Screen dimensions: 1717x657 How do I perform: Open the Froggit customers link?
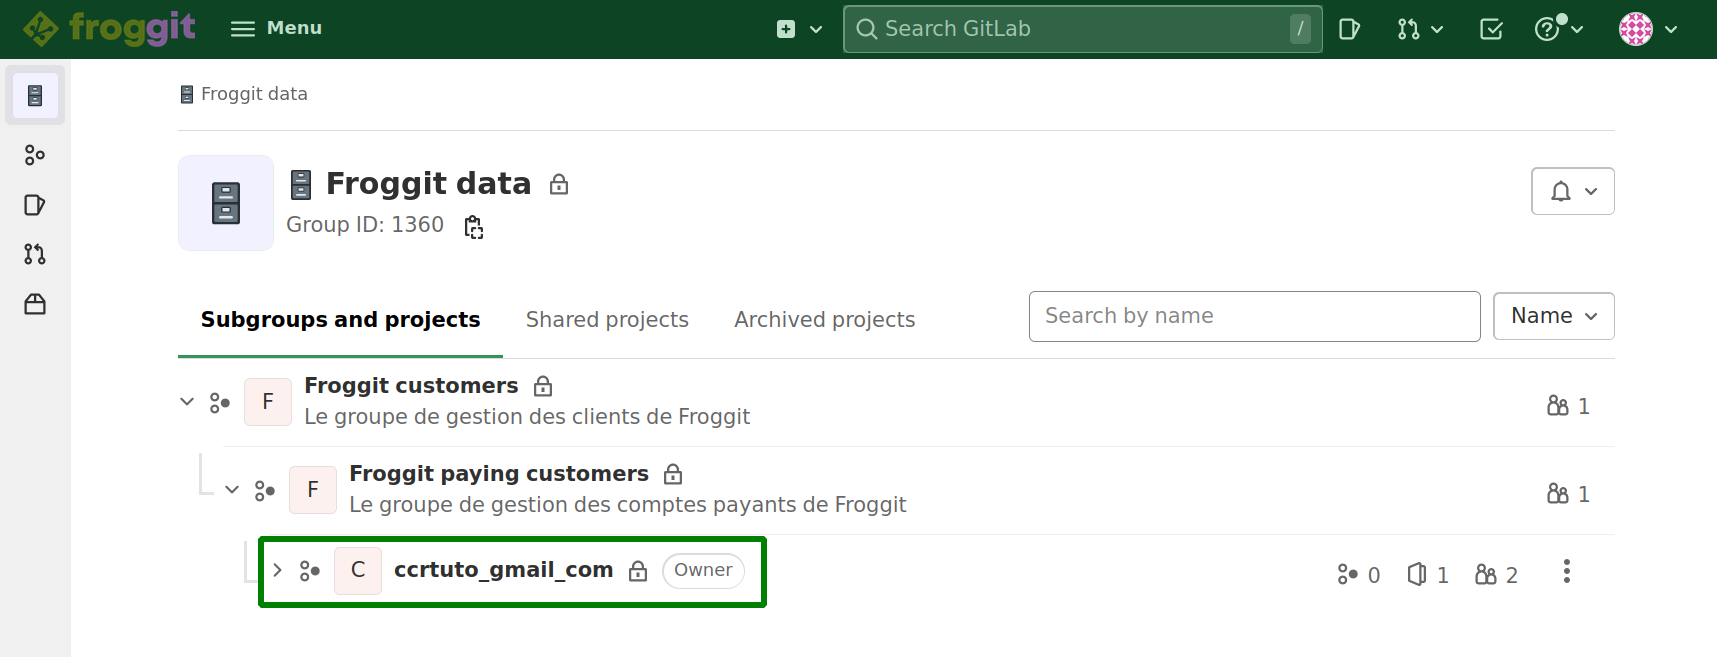pyautogui.click(x=411, y=386)
